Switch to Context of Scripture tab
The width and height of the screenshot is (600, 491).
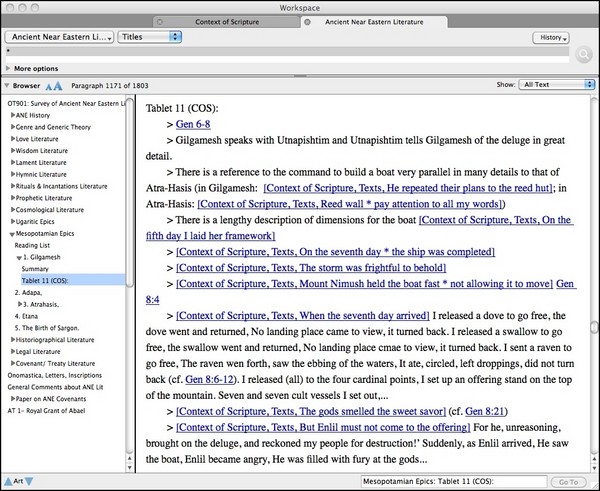tap(227, 22)
